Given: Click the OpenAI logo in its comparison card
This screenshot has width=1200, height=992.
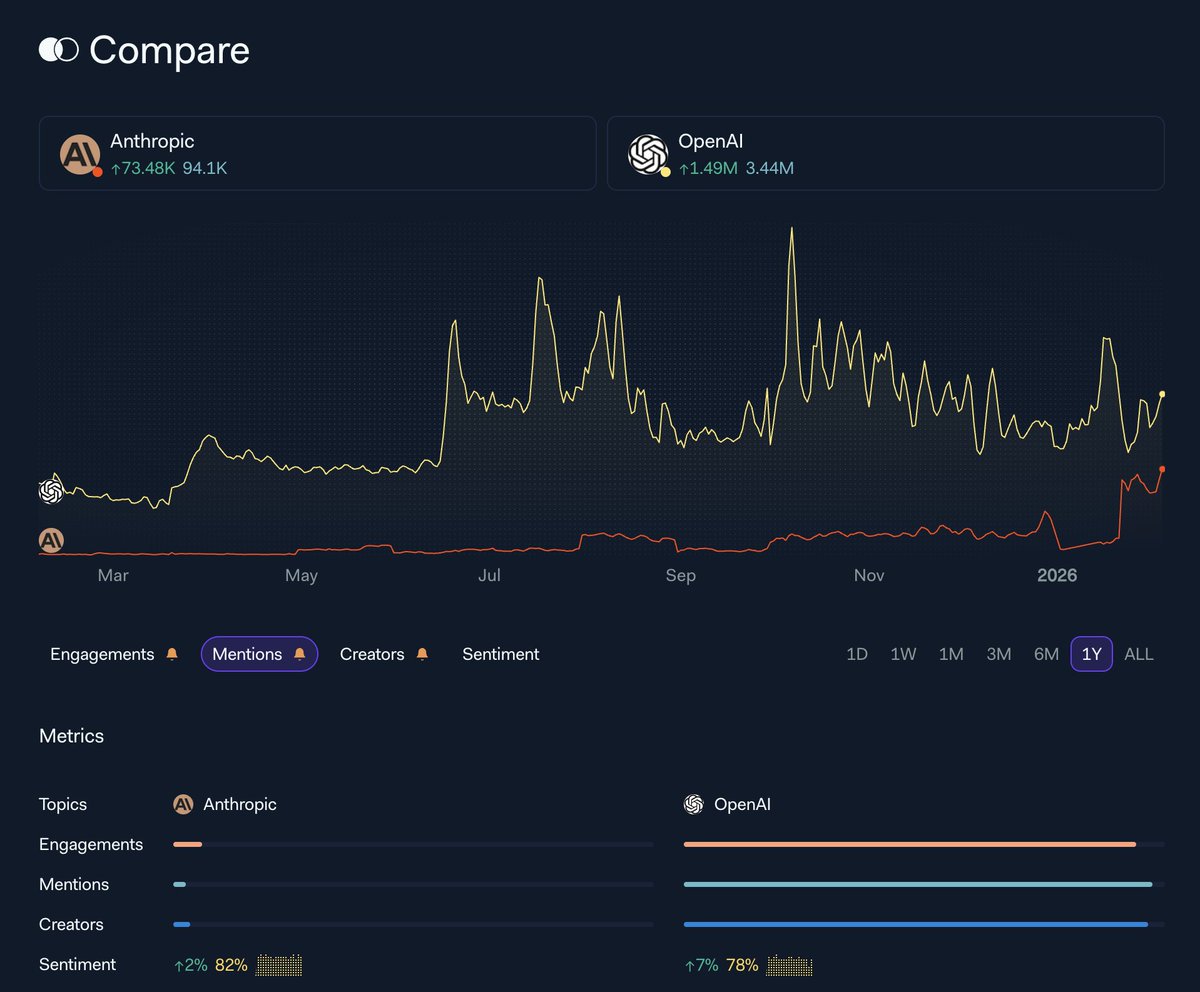Looking at the screenshot, I should 648,154.
